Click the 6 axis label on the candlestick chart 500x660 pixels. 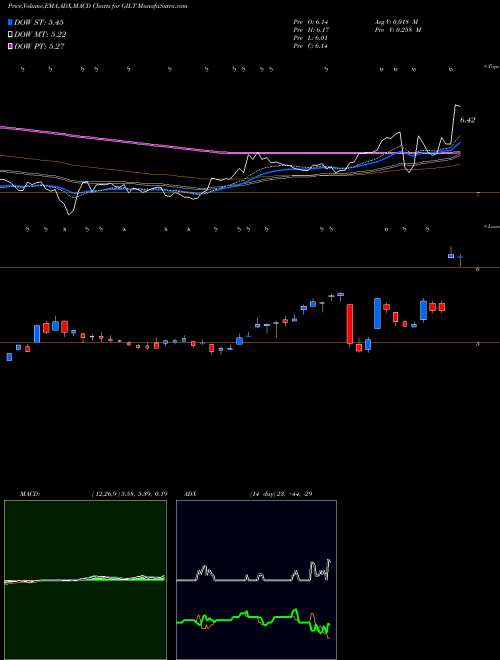[x=478, y=269]
